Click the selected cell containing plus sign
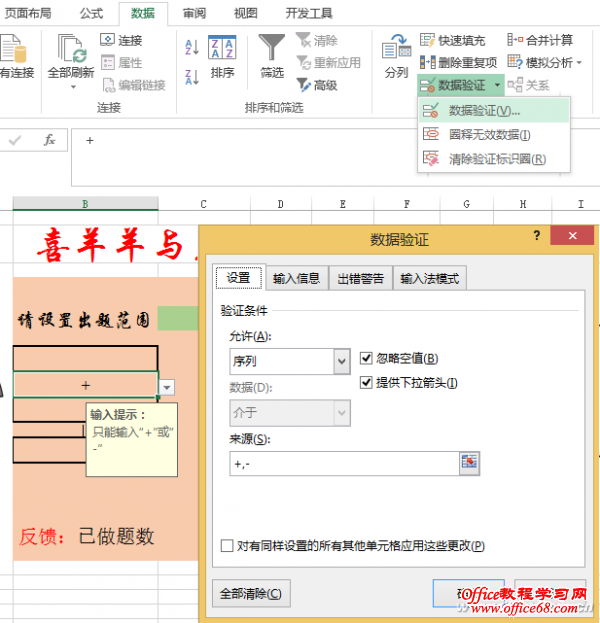 click(x=86, y=385)
